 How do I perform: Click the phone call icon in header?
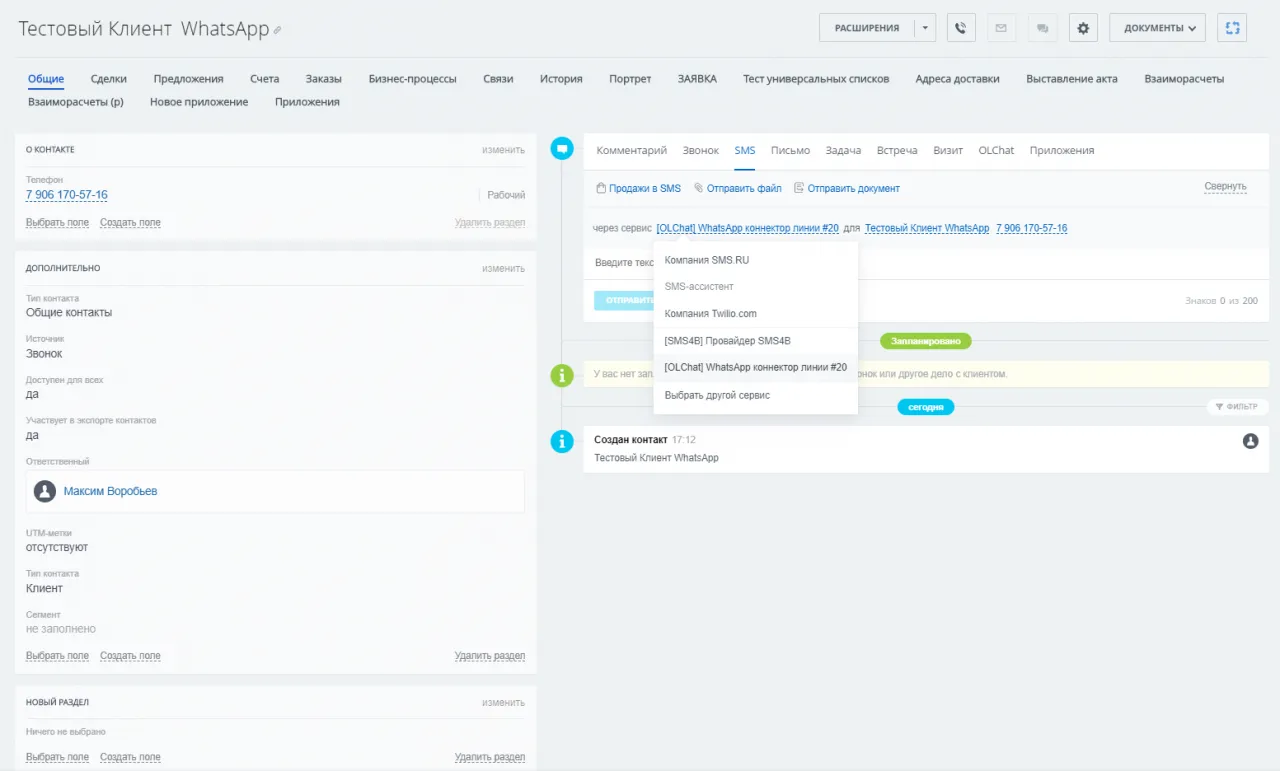coord(961,28)
